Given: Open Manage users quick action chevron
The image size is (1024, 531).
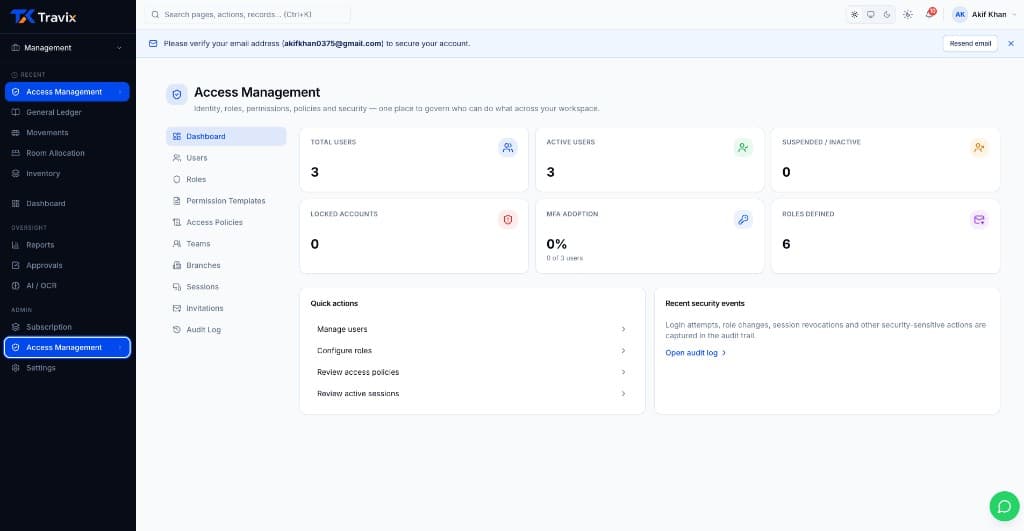Looking at the screenshot, I should [623, 329].
